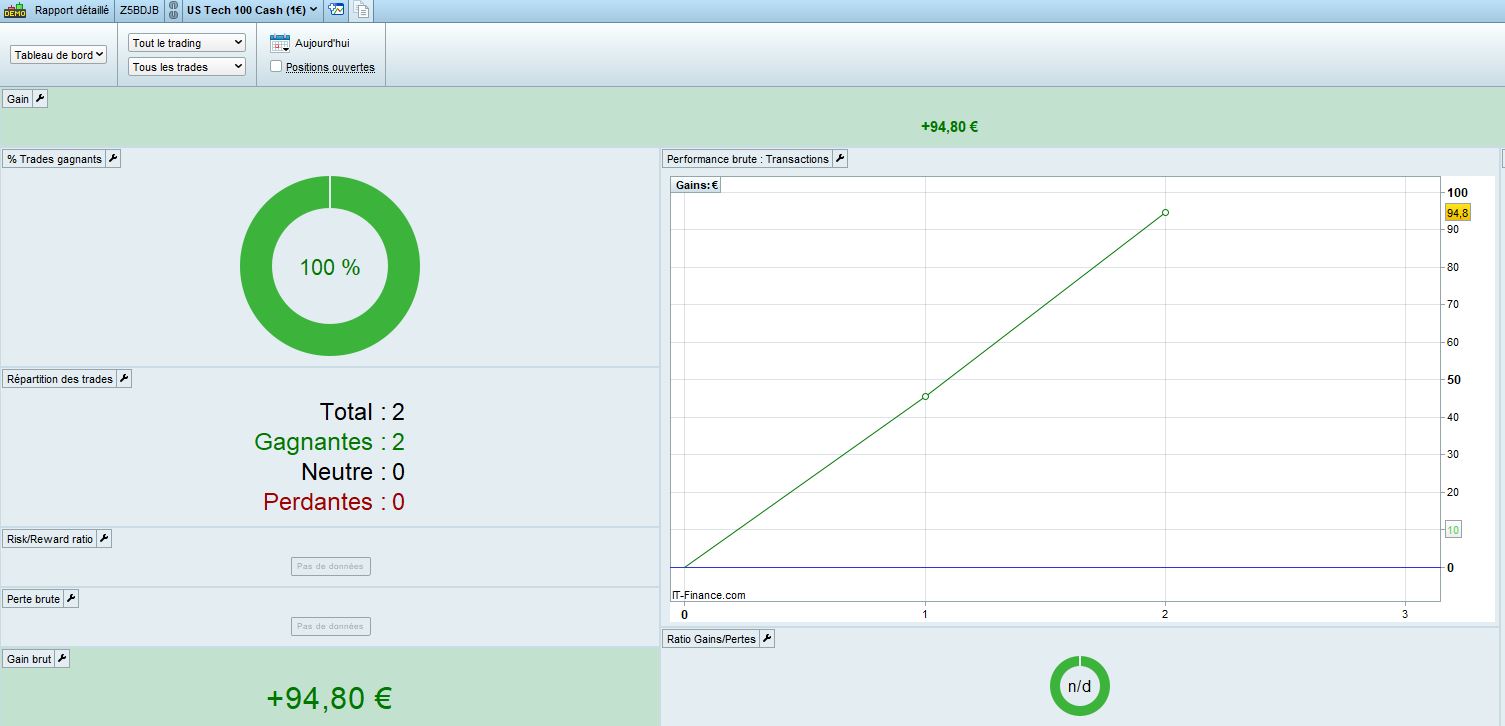This screenshot has width=1505, height=726.
Task: Open wrench settings for Risk/Reward ratio
Action: pyautogui.click(x=104, y=539)
